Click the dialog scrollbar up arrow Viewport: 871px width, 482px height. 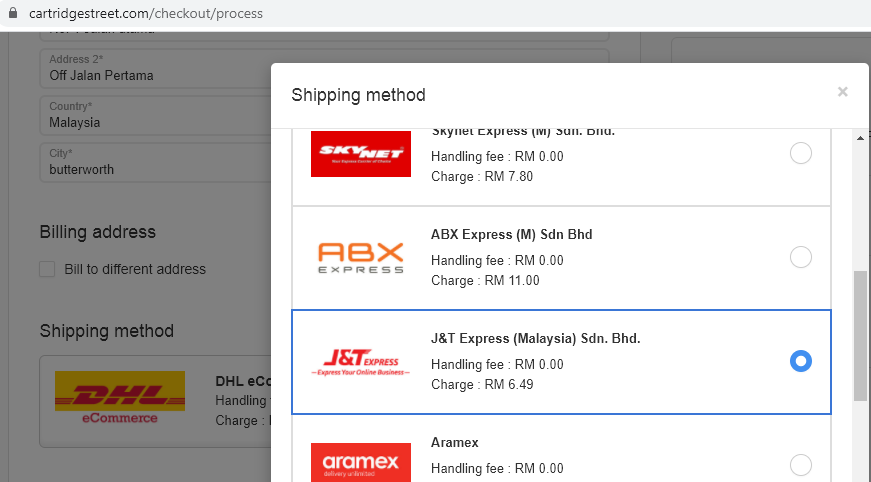click(860, 138)
